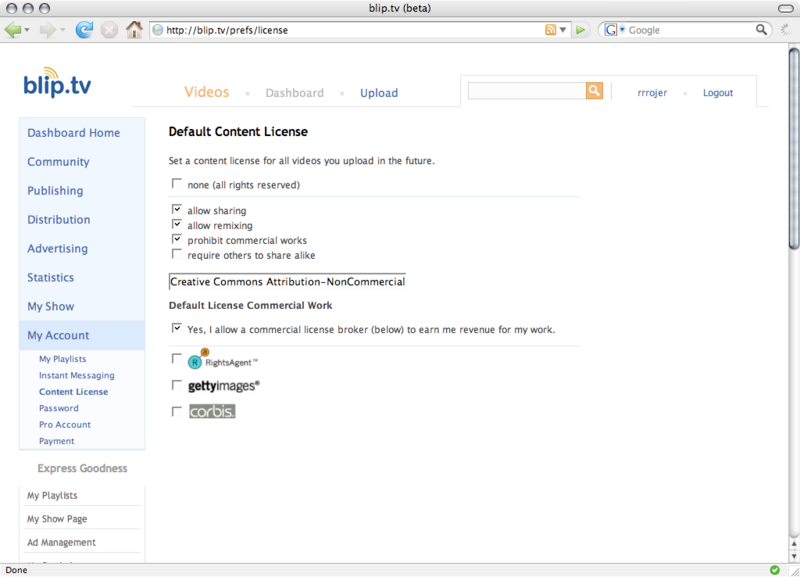Open My Account in the sidebar
Screen dimensions: 800x577
pos(58,335)
